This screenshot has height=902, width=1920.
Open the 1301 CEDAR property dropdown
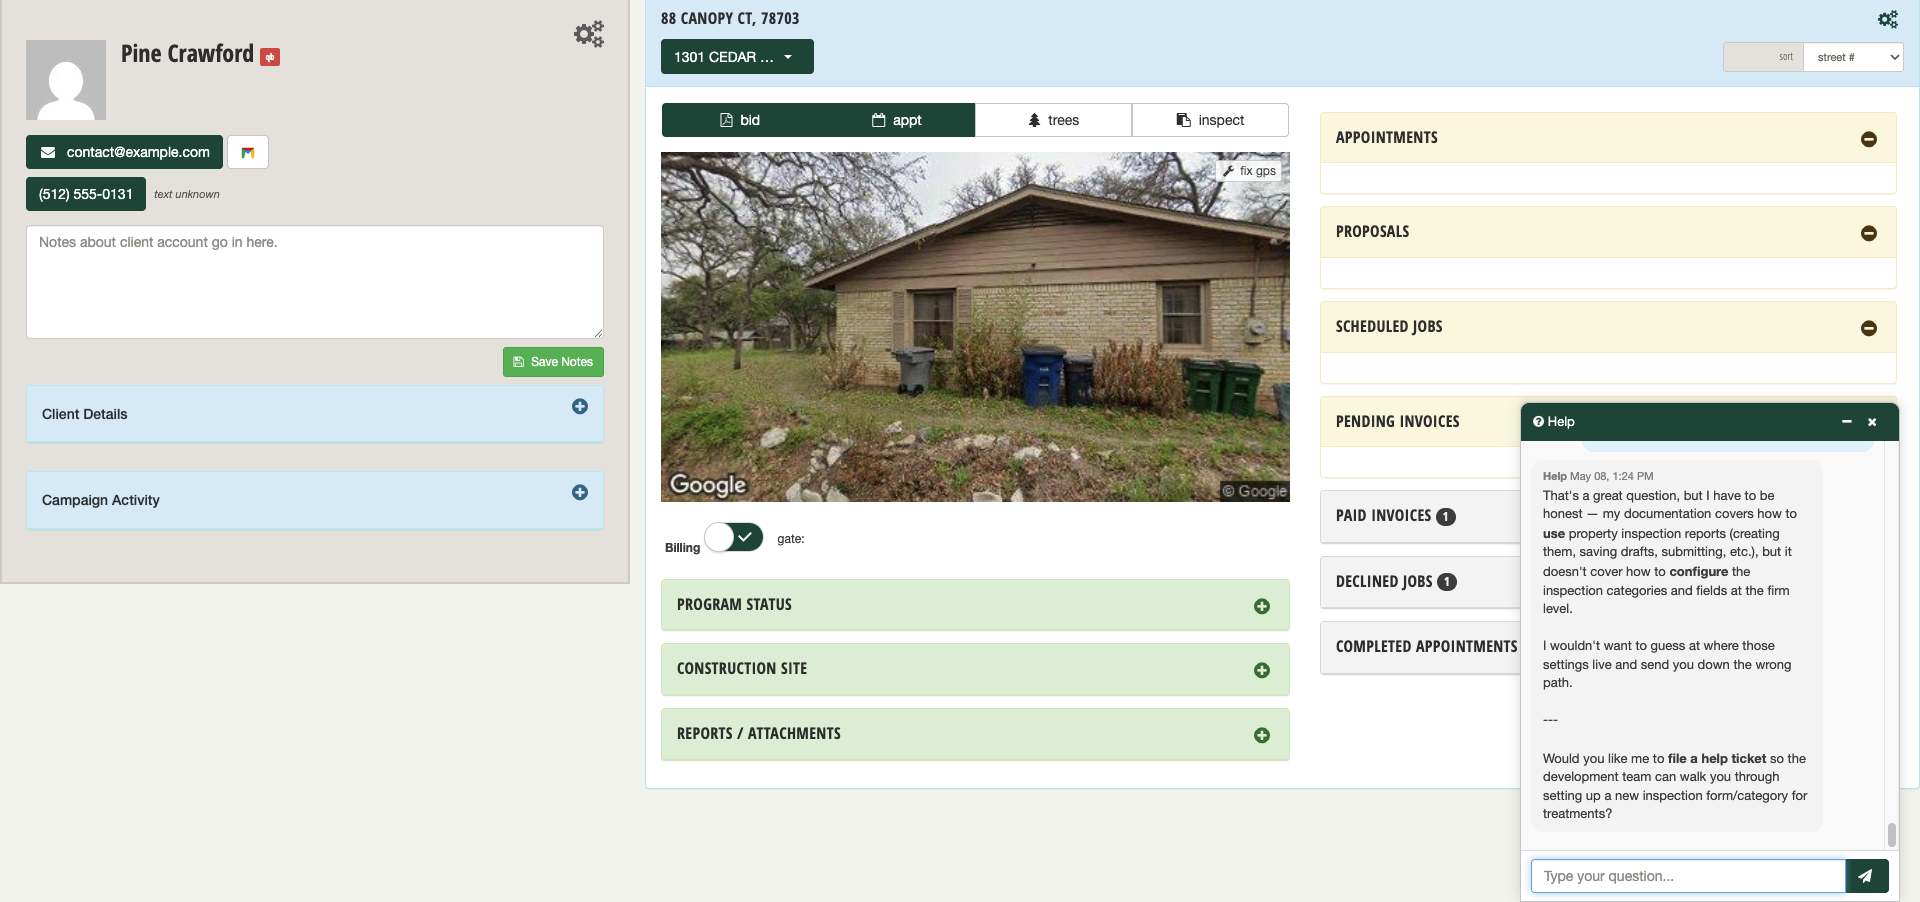[737, 57]
